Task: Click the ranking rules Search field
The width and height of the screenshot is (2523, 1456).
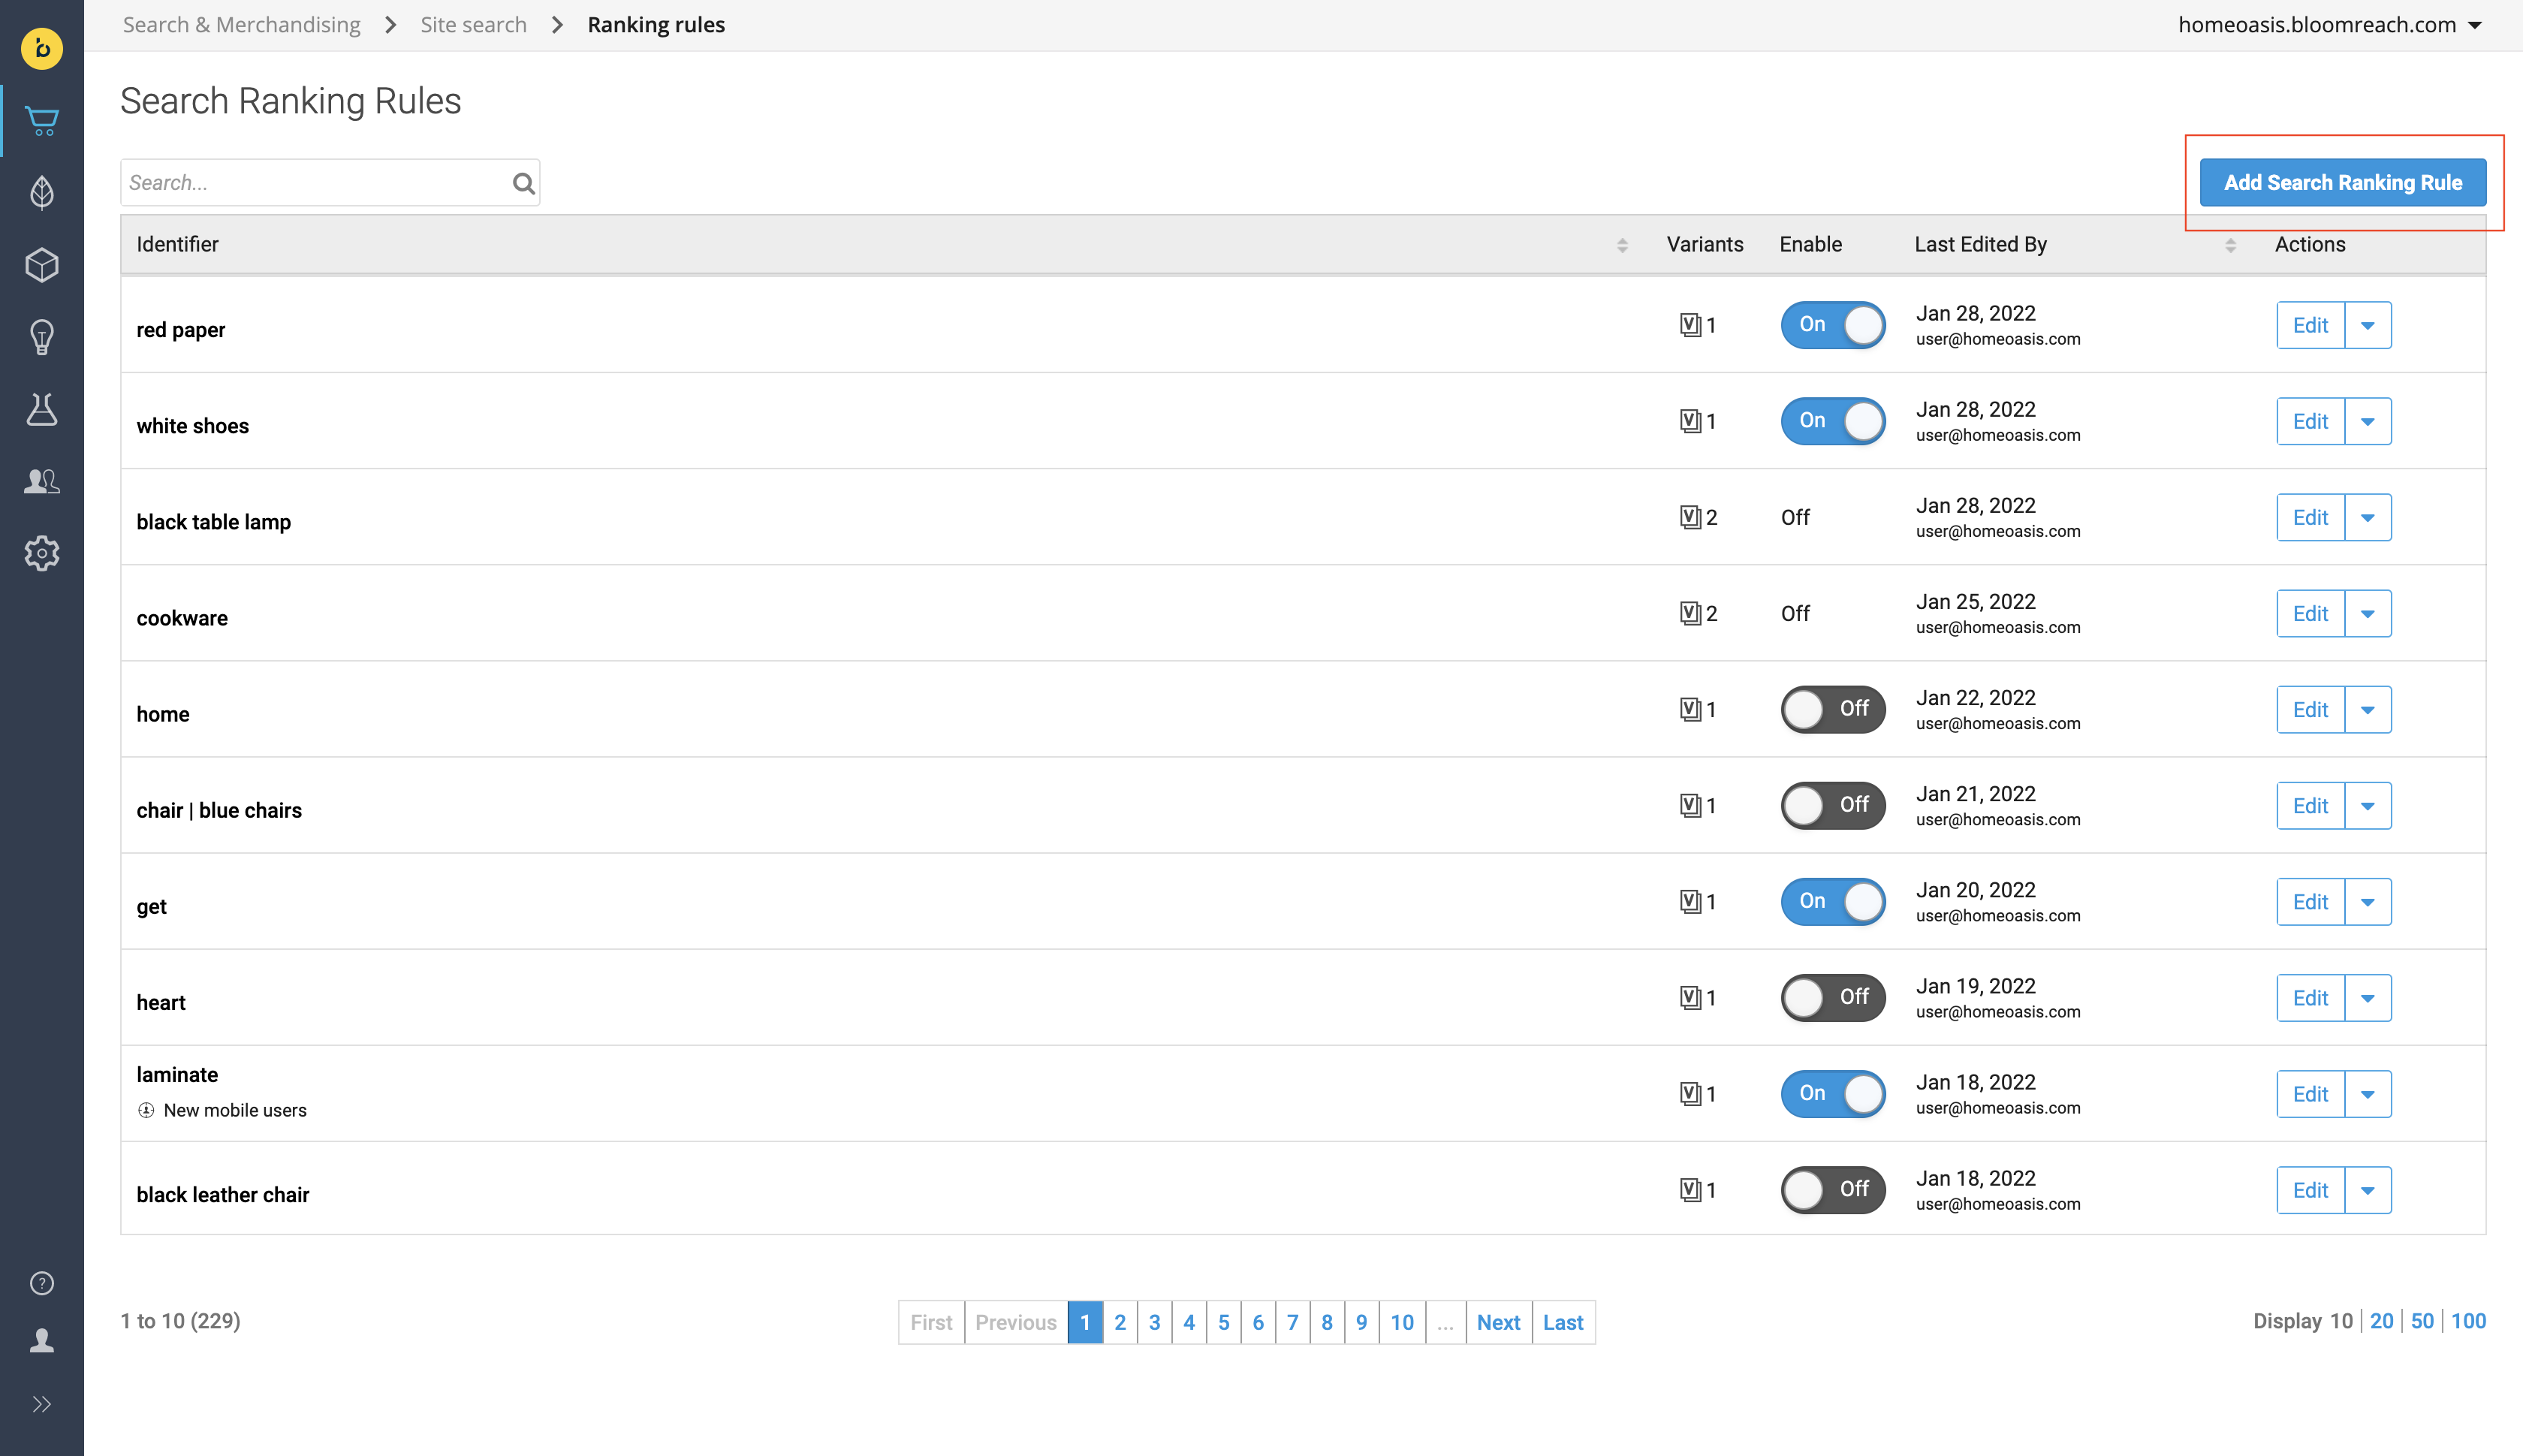Action: [315, 183]
